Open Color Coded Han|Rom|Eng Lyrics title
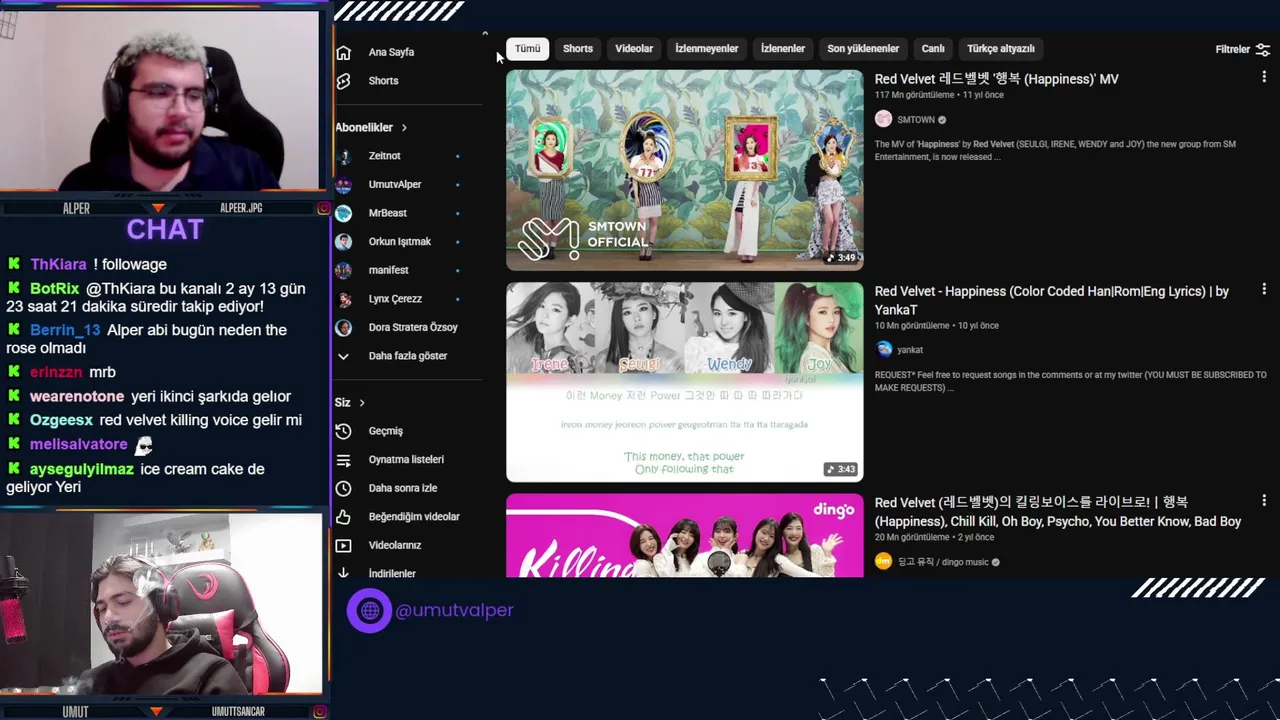The width and height of the screenshot is (1280, 720). pos(1052,300)
